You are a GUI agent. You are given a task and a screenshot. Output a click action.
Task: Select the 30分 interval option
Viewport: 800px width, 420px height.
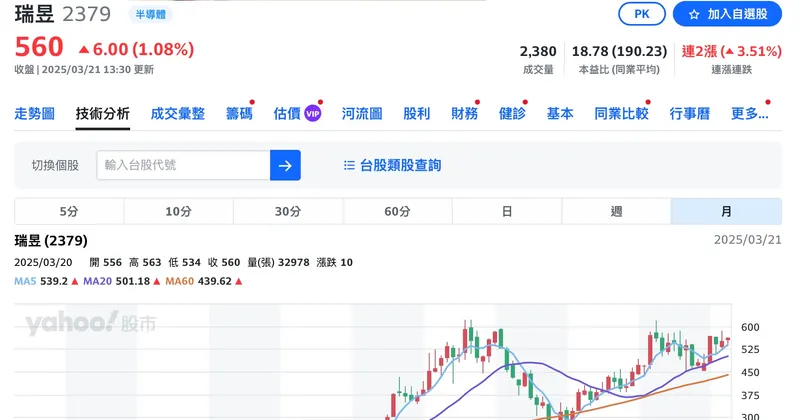pos(288,211)
